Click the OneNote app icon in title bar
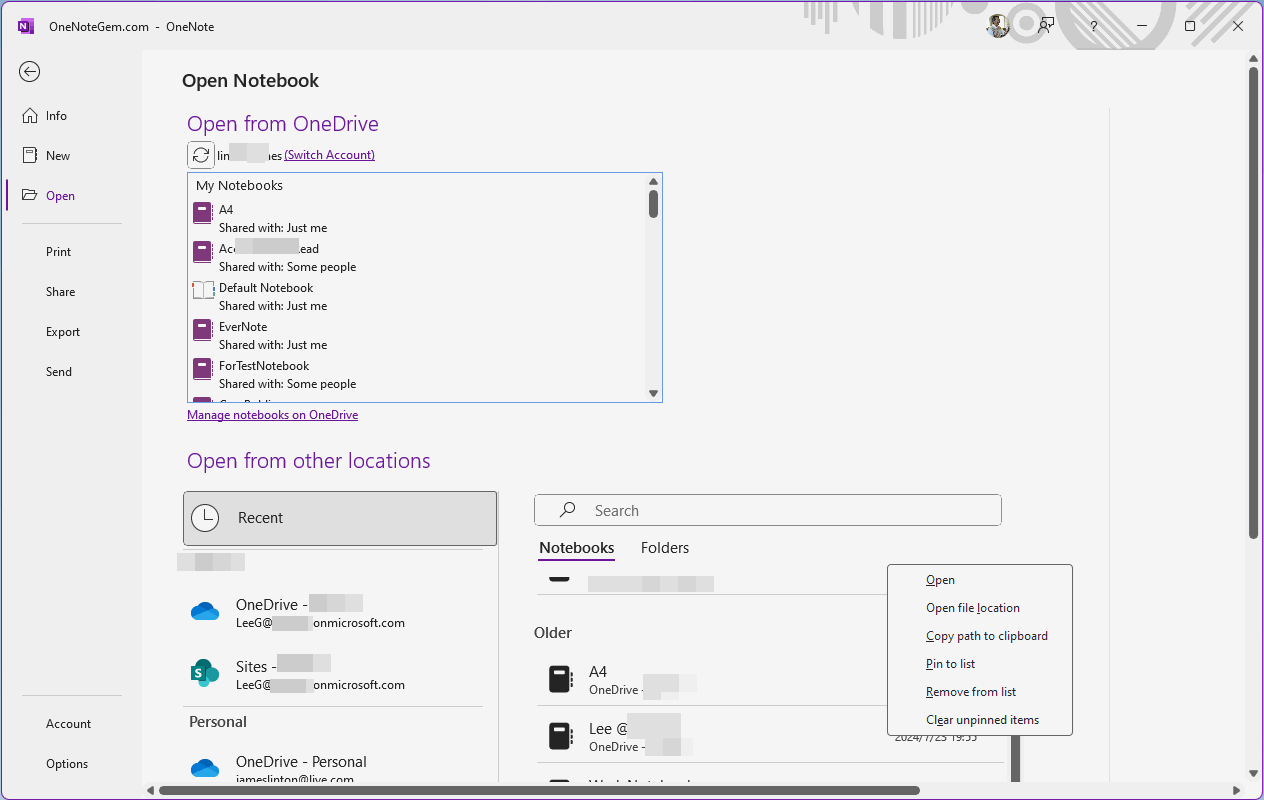 tap(26, 26)
